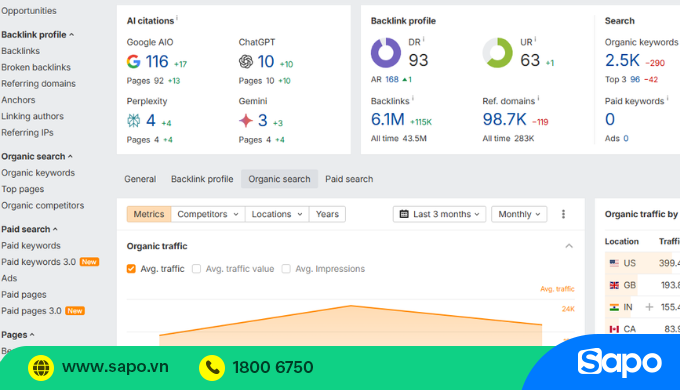Image resolution: width=680 pixels, height=390 pixels.
Task: Open Broken backlinks in the sidebar
Action: (36, 67)
